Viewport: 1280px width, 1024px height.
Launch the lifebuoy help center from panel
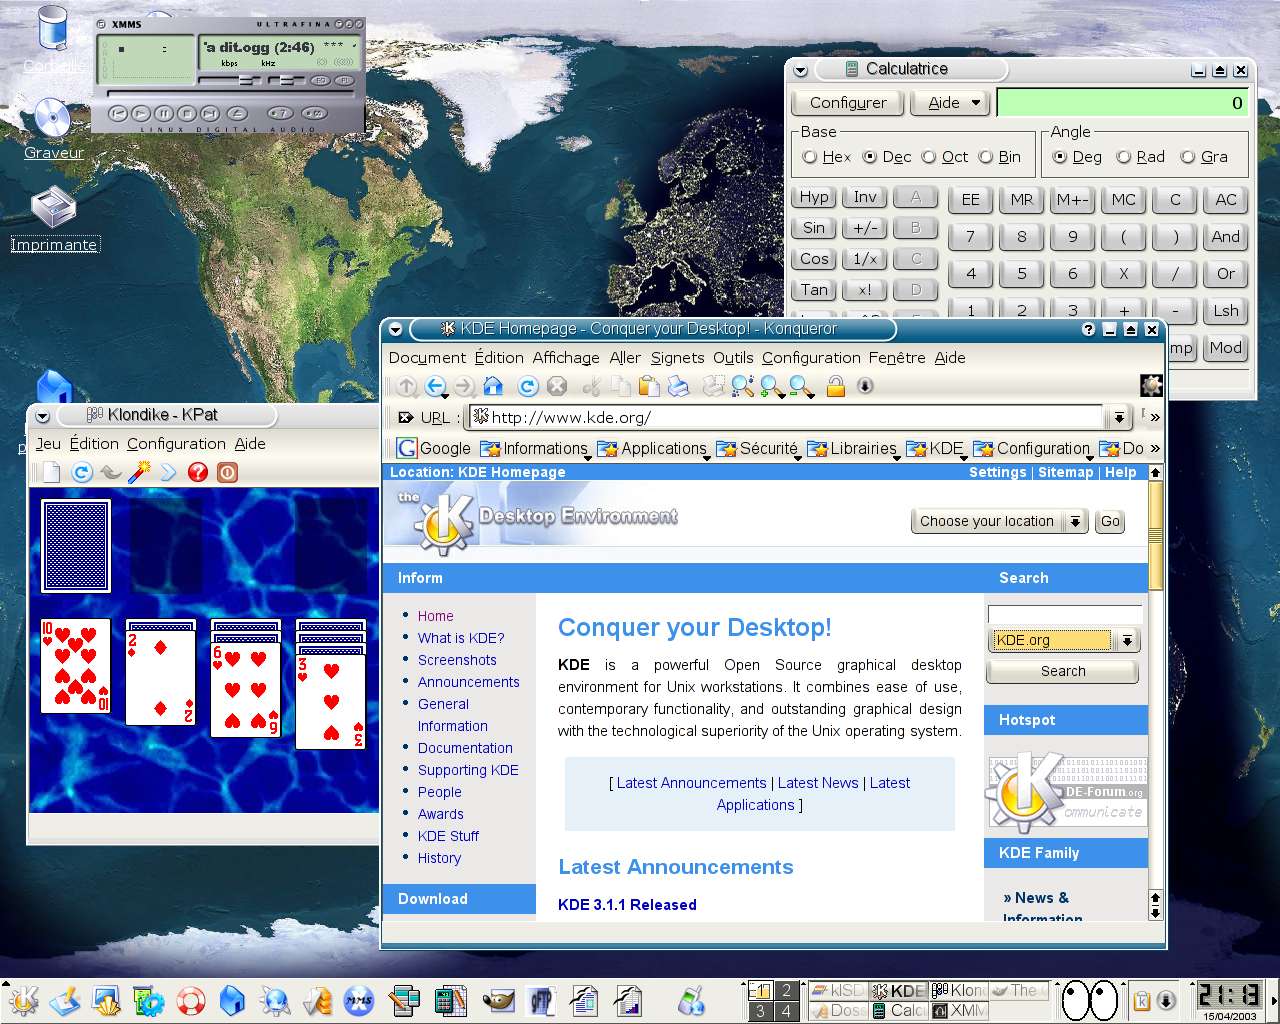190,1000
